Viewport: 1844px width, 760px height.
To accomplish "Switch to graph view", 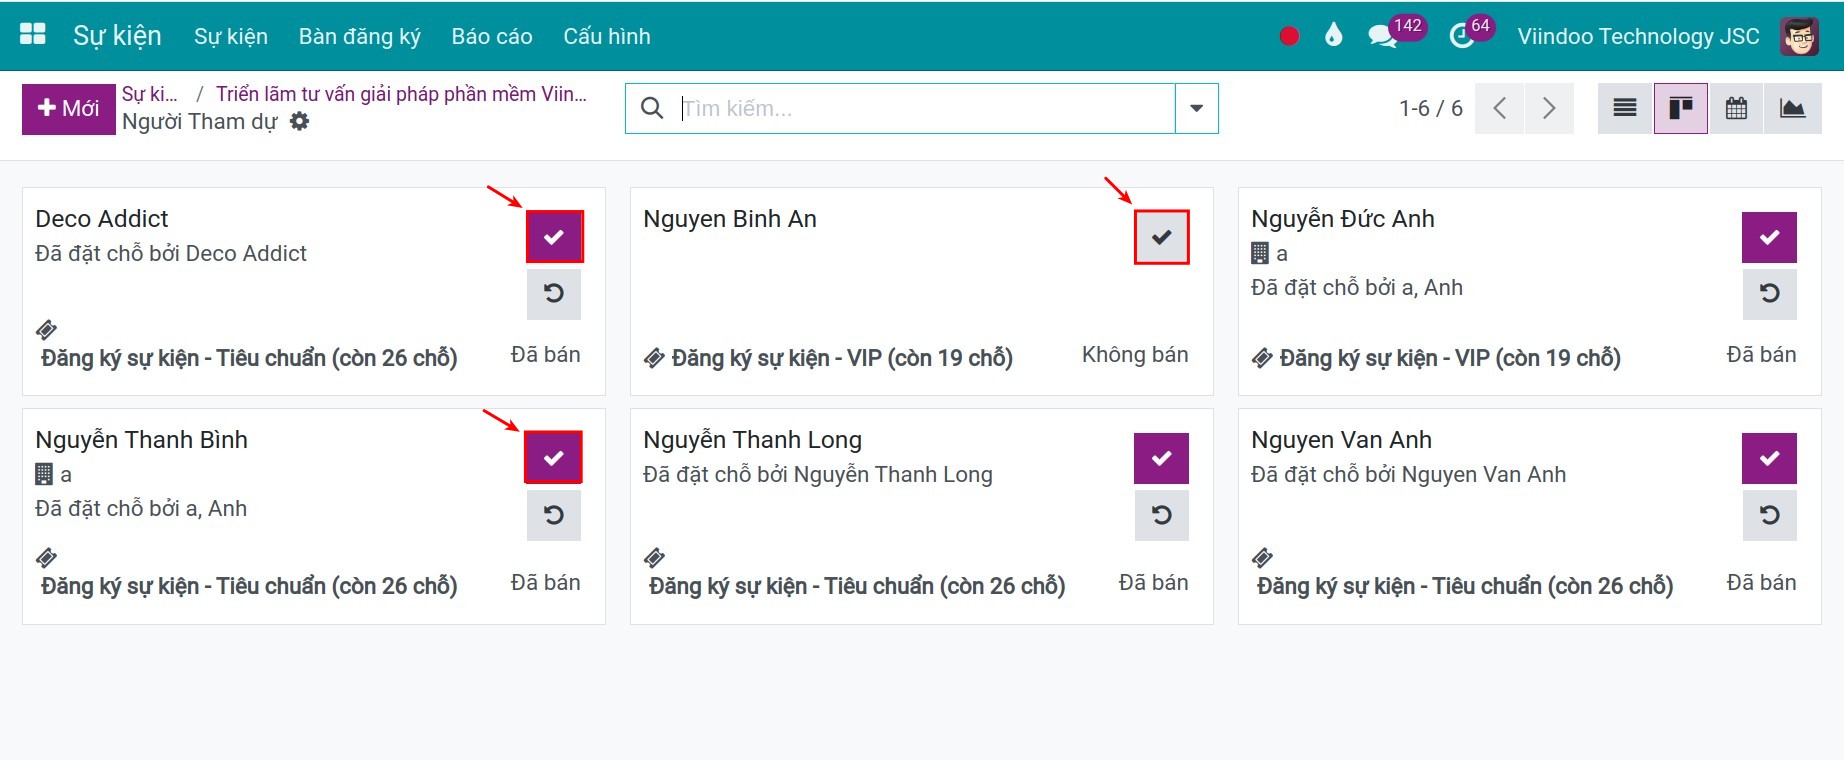I will tap(1793, 108).
